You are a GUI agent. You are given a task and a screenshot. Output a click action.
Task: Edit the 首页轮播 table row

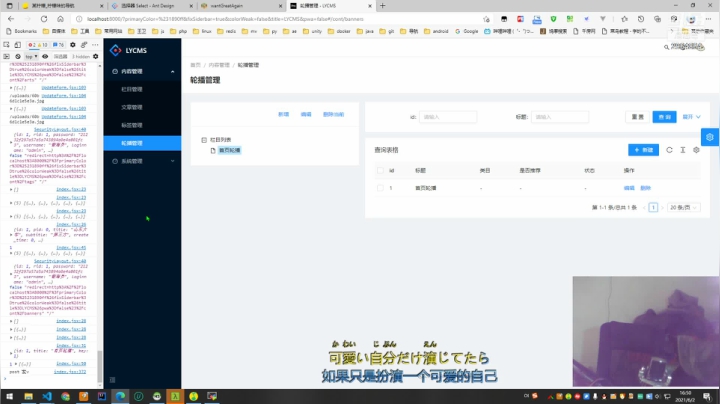pyautogui.click(x=629, y=188)
